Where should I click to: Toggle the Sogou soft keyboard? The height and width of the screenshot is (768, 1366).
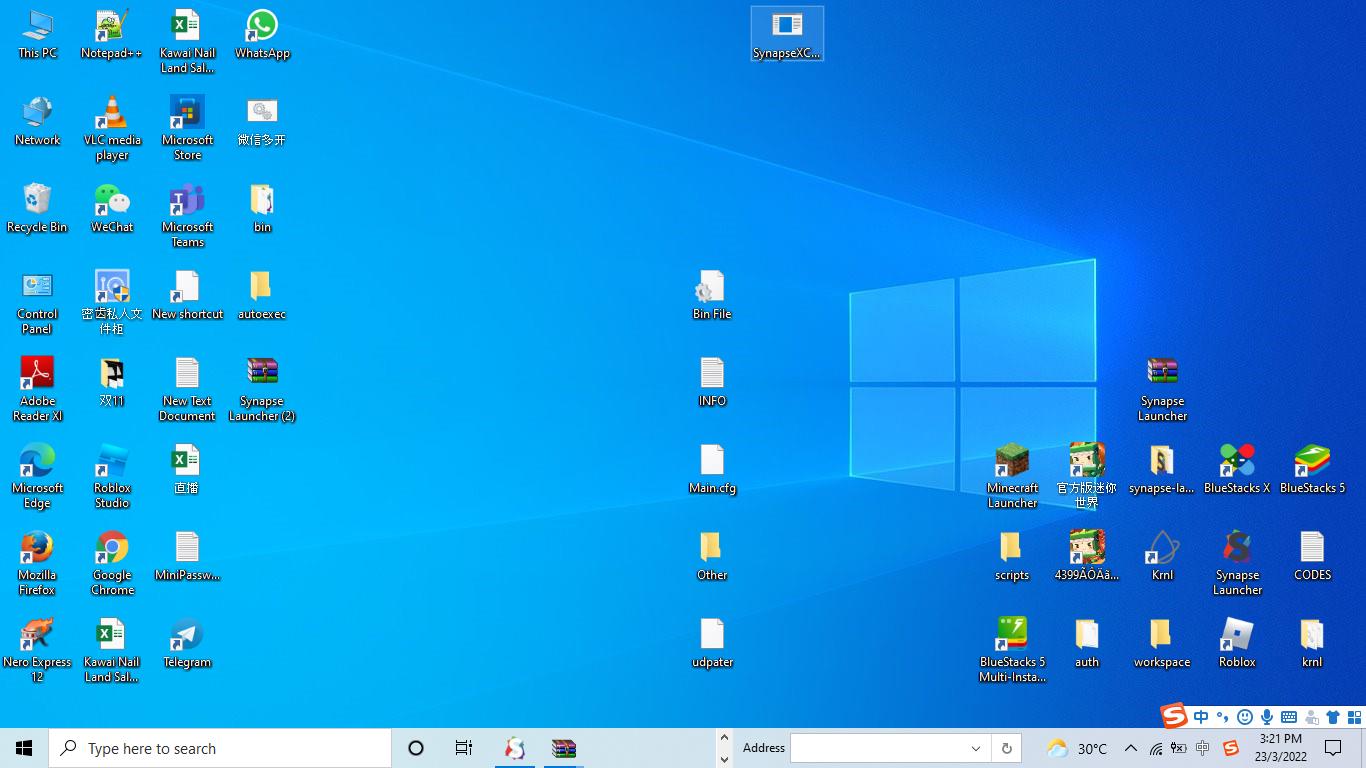[1289, 717]
